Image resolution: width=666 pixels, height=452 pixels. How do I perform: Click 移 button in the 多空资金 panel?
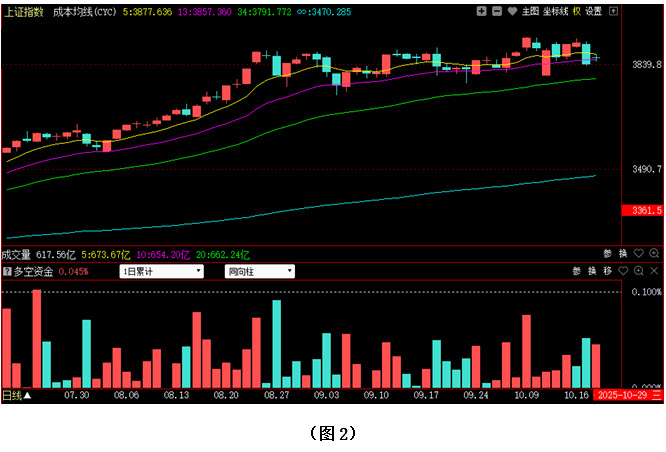tap(607, 271)
